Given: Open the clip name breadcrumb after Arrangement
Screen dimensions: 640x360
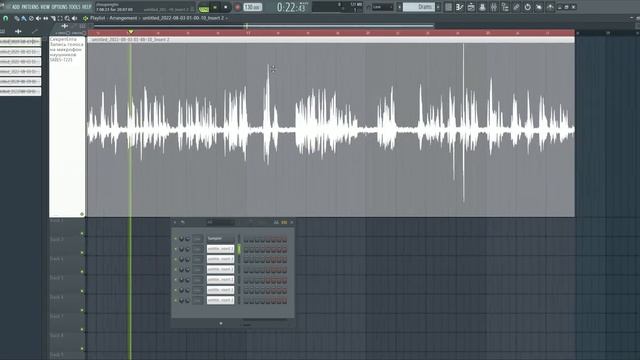Looking at the screenshot, I should (x=183, y=18).
